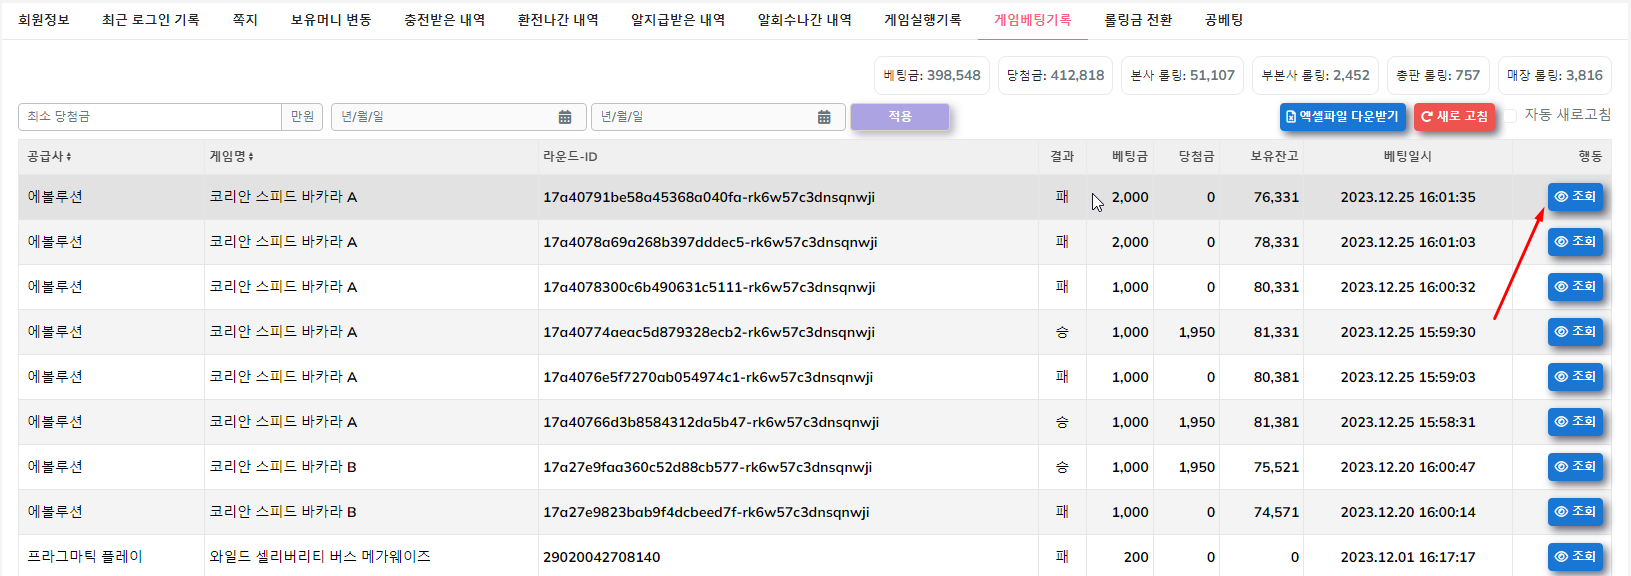This screenshot has width=1631, height=576.
Task: Open the 롤링금 전환 tab
Action: tap(1137, 20)
